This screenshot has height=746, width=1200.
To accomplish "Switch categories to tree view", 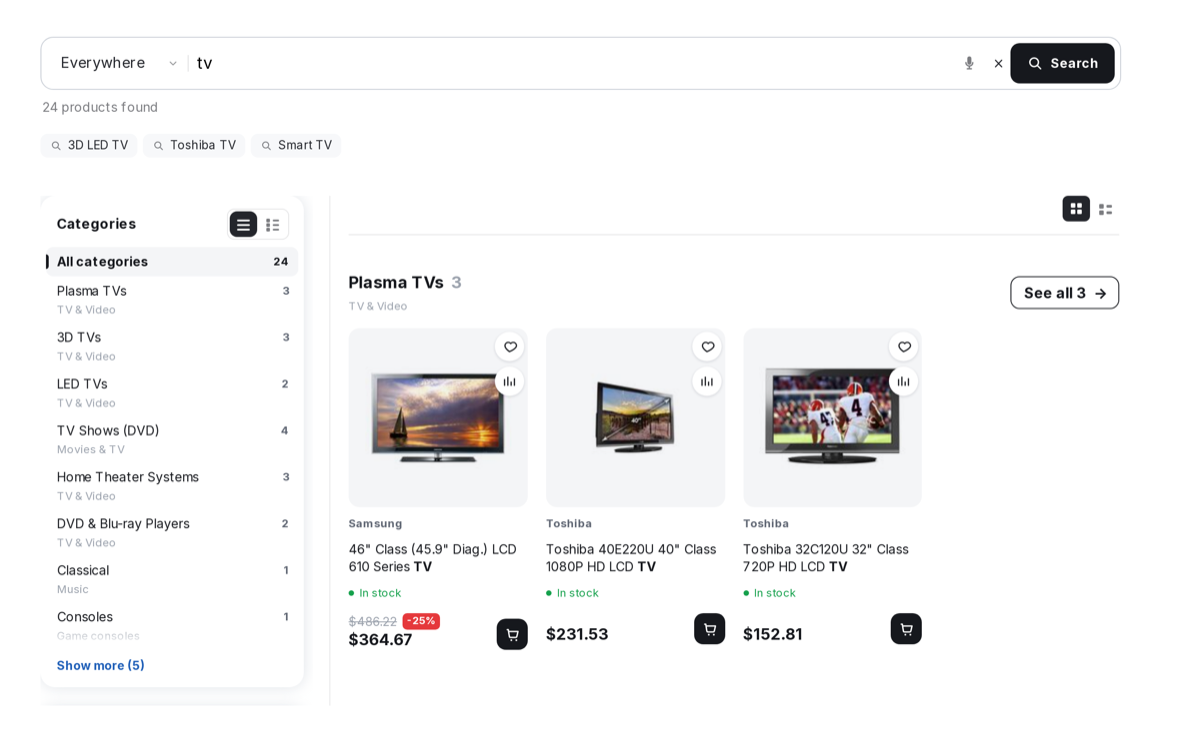I will pos(273,224).
